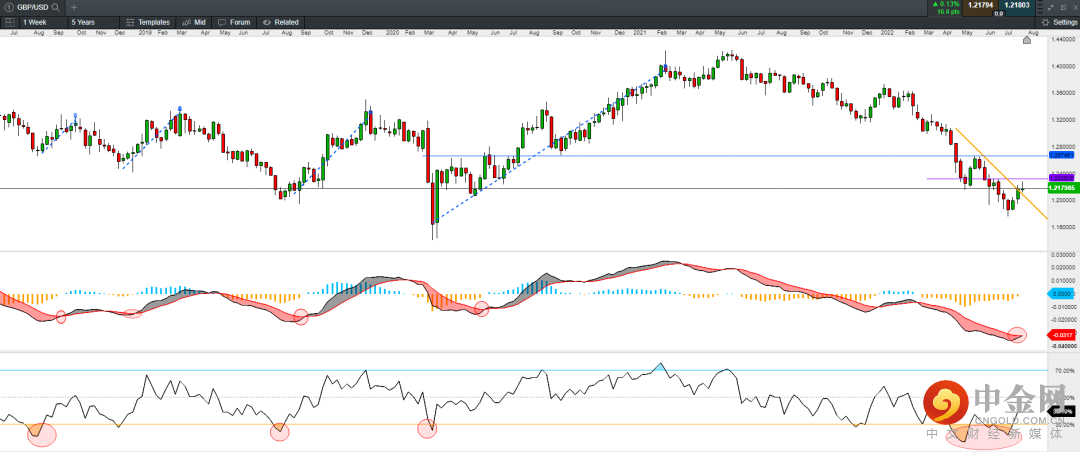
Task: Click the circled 1 GBP/USD icon
Action: pos(8,7)
